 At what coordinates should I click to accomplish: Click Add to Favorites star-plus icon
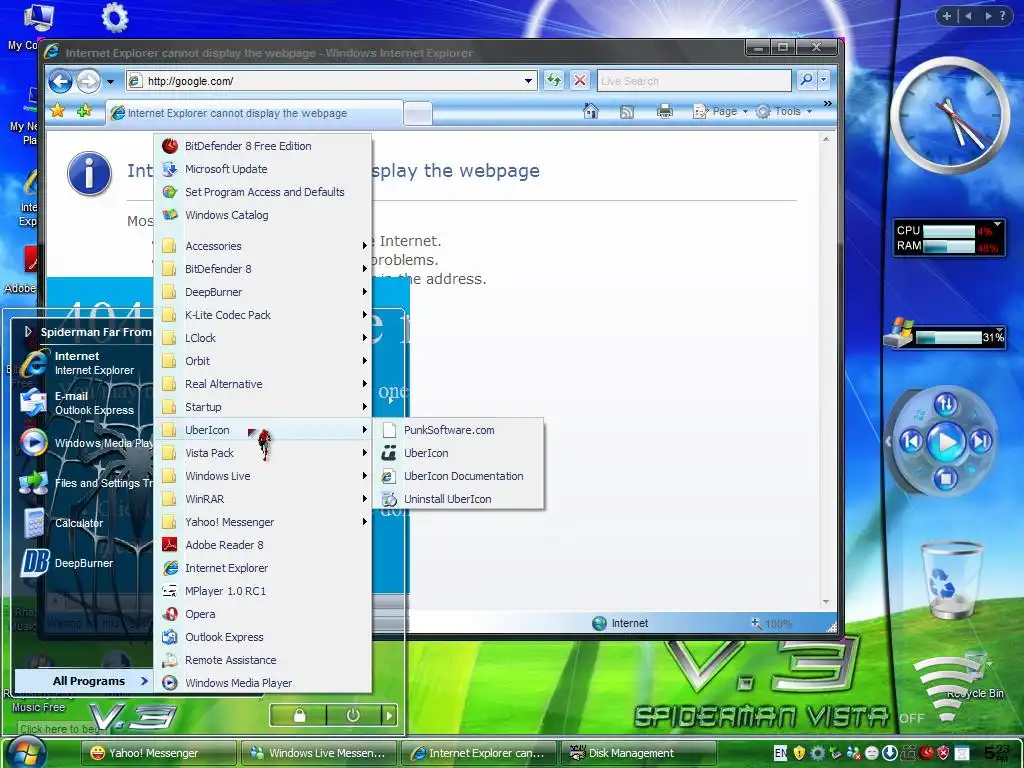click(84, 111)
